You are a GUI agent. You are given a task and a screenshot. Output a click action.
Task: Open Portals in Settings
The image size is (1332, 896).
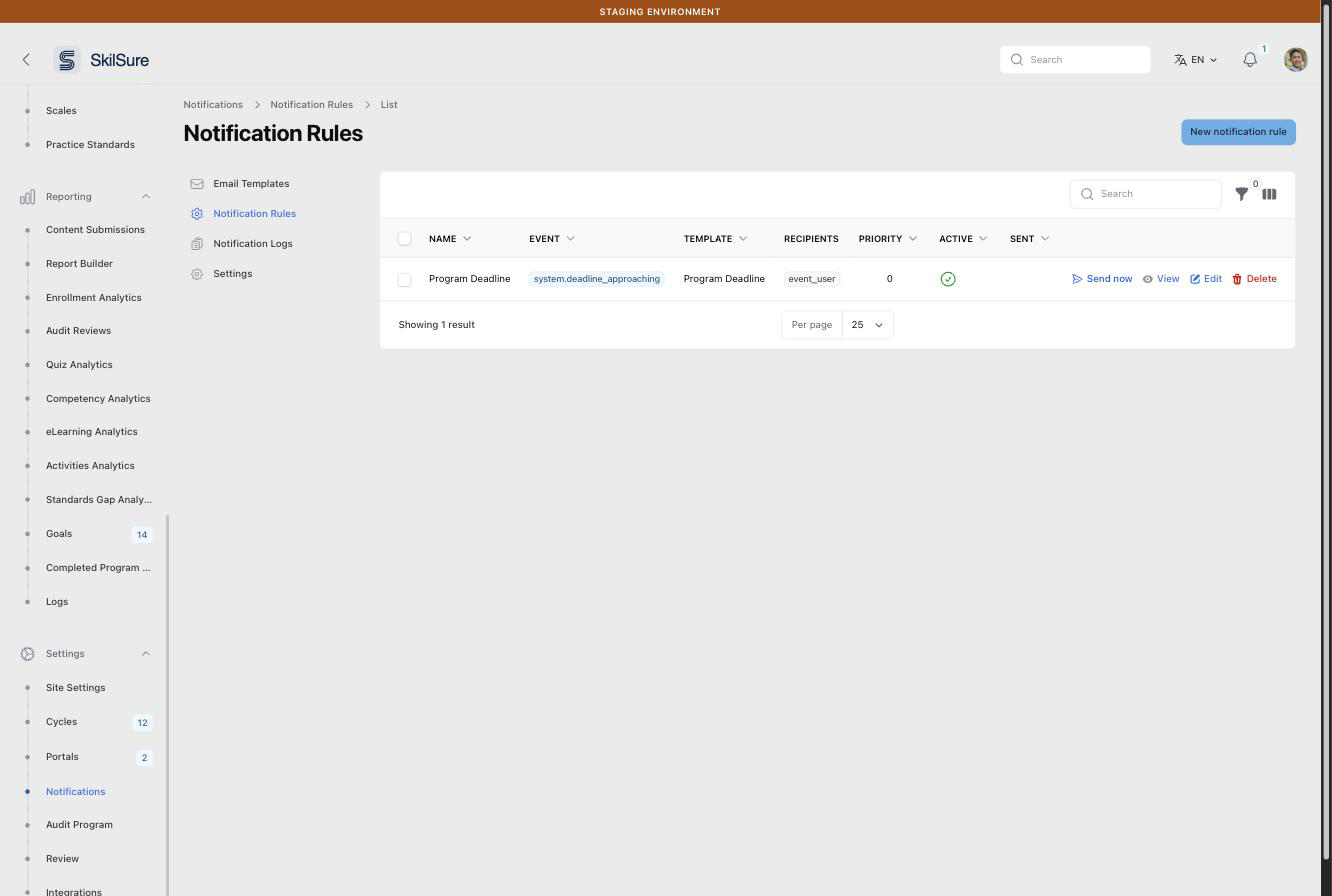click(62, 757)
